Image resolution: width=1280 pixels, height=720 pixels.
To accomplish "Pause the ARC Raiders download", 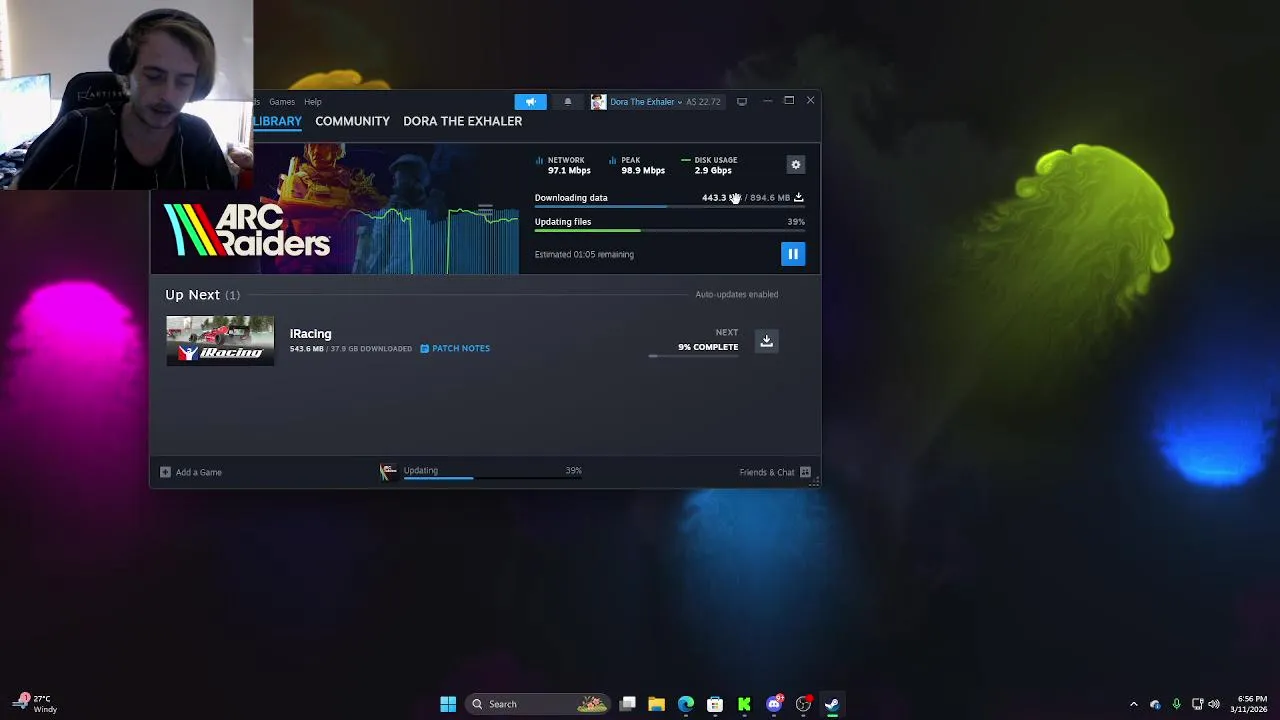I will (x=793, y=254).
